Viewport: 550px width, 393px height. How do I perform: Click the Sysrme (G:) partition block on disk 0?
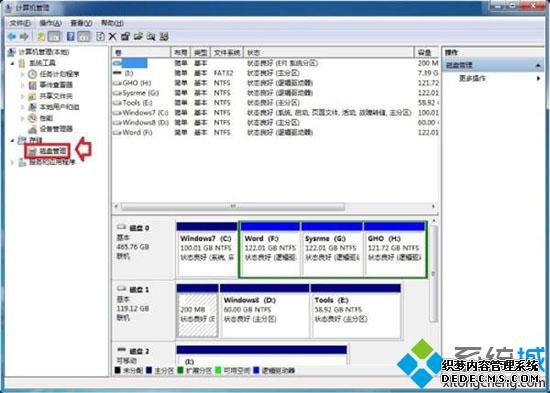[332, 249]
